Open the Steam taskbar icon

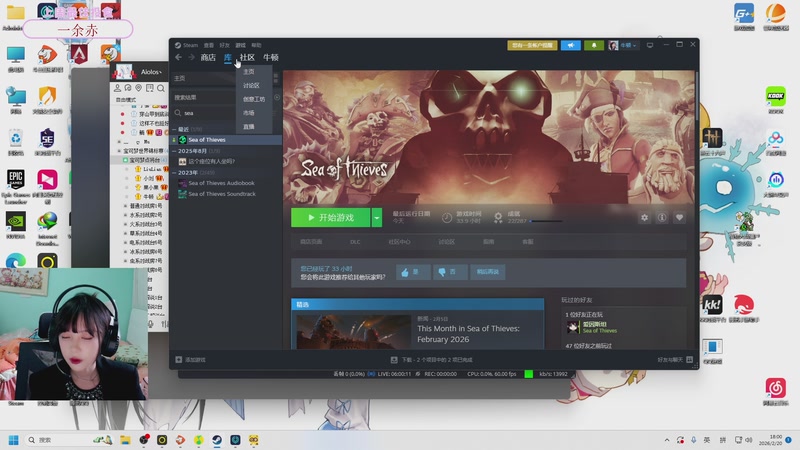point(217,440)
